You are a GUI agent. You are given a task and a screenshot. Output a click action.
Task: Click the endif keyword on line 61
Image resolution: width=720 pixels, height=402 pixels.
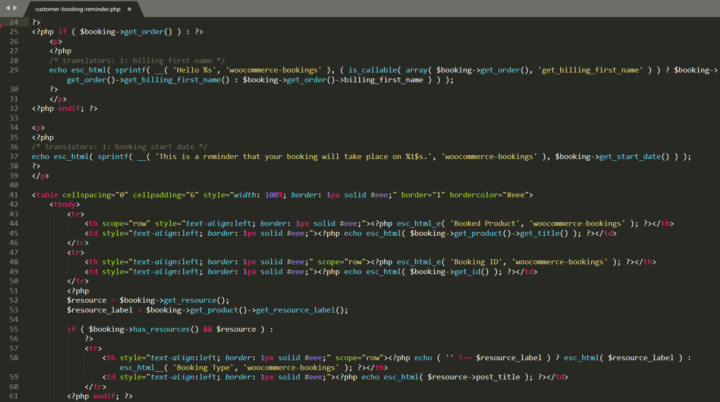coord(104,396)
